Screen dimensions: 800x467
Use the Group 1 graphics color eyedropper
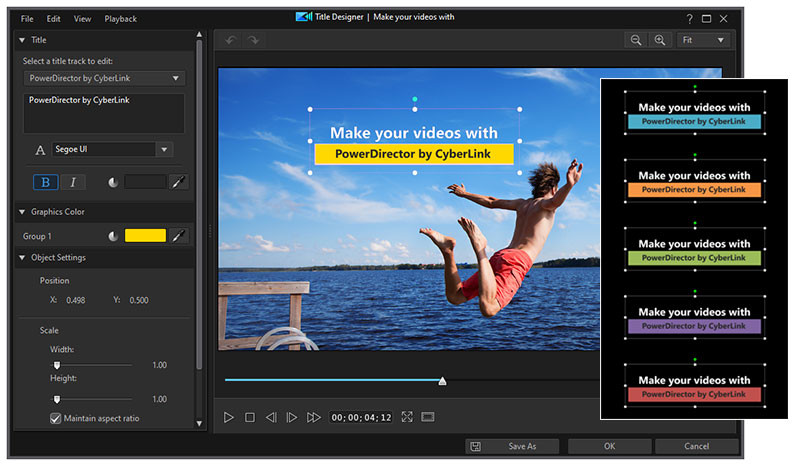pyautogui.click(x=179, y=236)
